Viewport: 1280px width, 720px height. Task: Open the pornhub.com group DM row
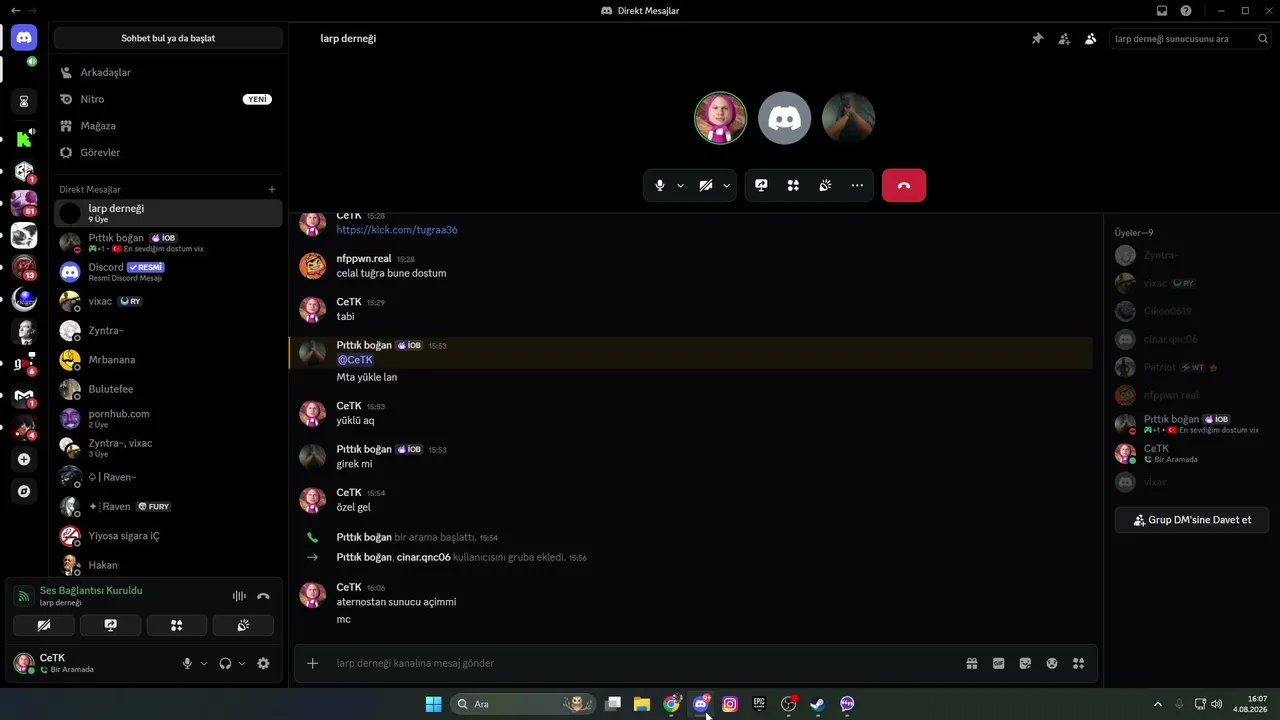[x=168, y=418]
